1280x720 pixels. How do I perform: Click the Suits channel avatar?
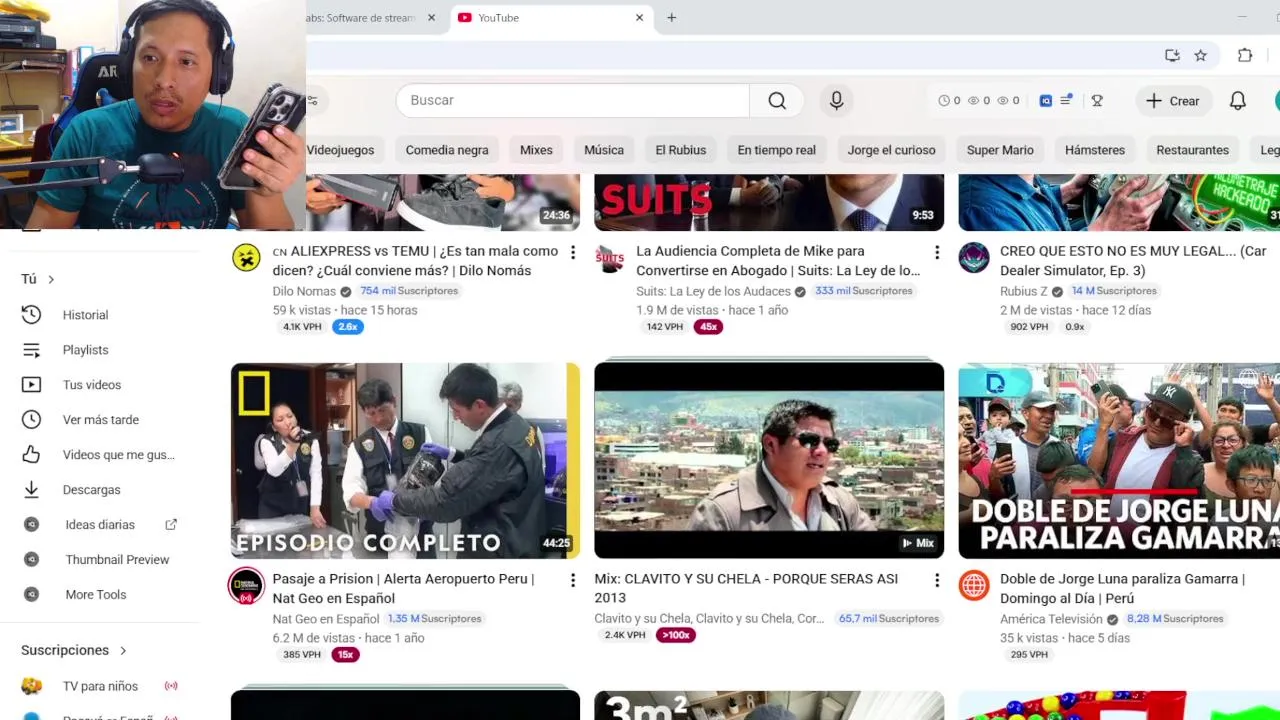610,257
